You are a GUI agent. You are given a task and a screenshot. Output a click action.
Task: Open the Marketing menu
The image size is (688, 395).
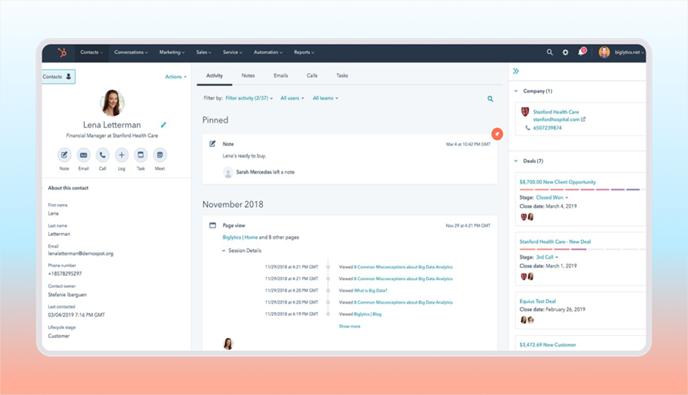point(172,52)
